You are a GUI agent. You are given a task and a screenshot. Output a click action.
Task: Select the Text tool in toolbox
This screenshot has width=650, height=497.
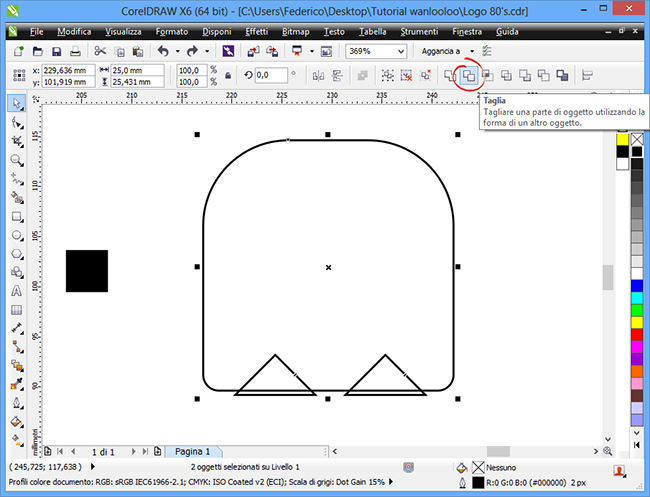[x=17, y=291]
